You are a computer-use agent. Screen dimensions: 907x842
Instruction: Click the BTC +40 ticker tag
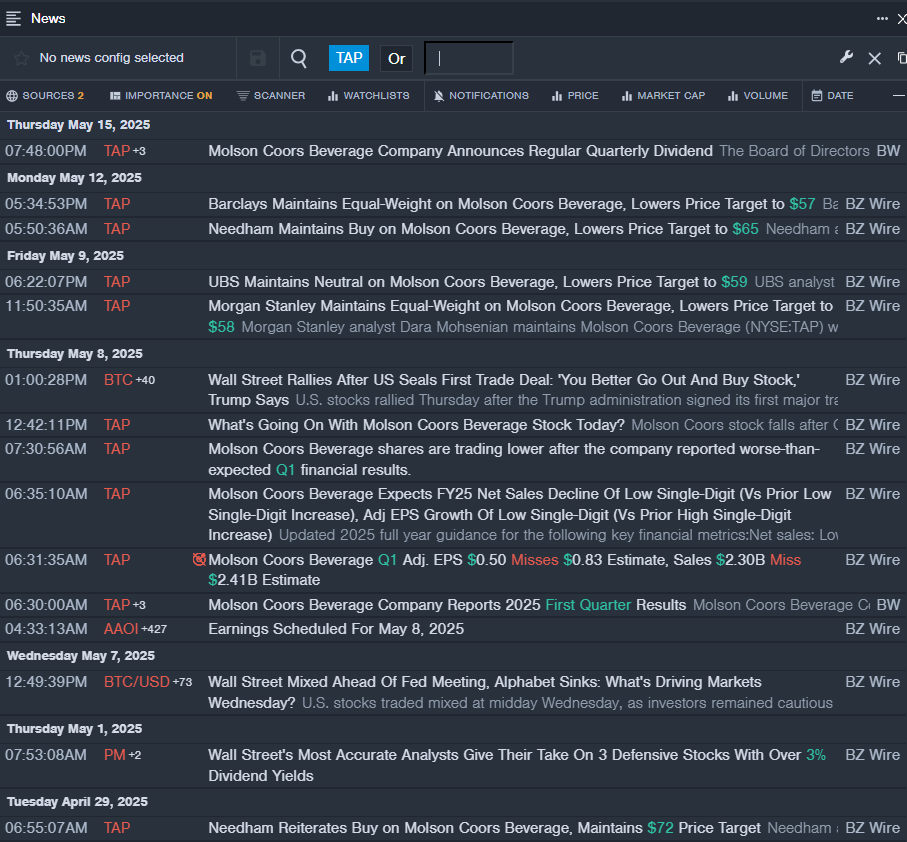(x=130, y=380)
